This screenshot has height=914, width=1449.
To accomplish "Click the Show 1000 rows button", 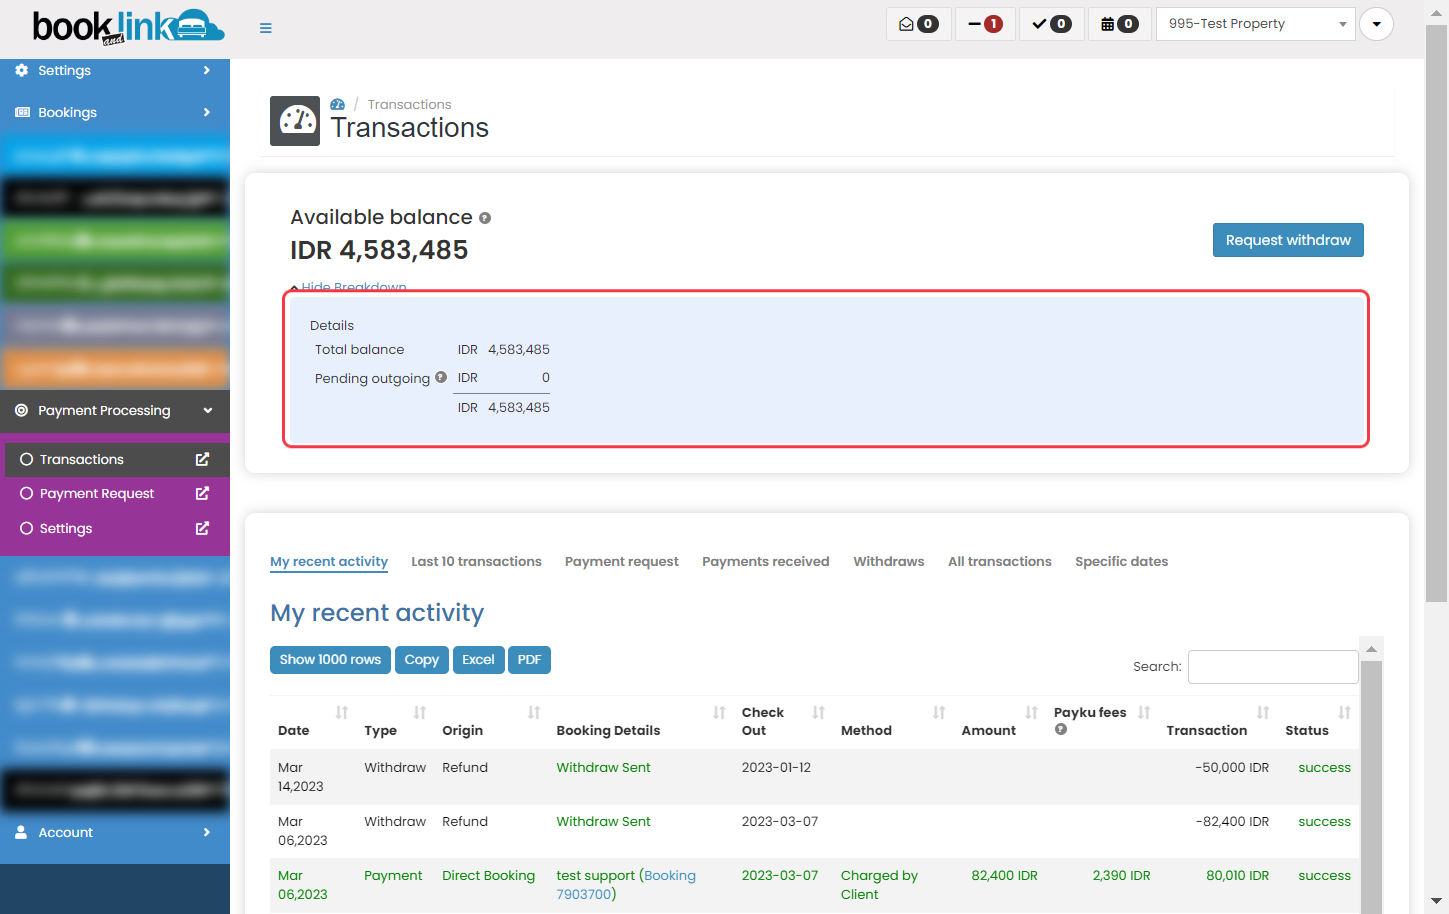I will [x=330, y=660].
